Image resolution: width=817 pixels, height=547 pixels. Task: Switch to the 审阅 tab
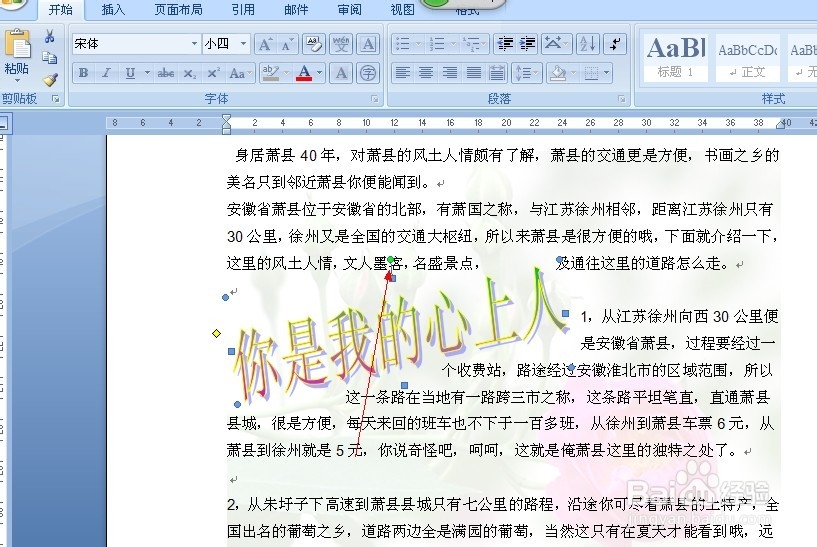point(349,9)
